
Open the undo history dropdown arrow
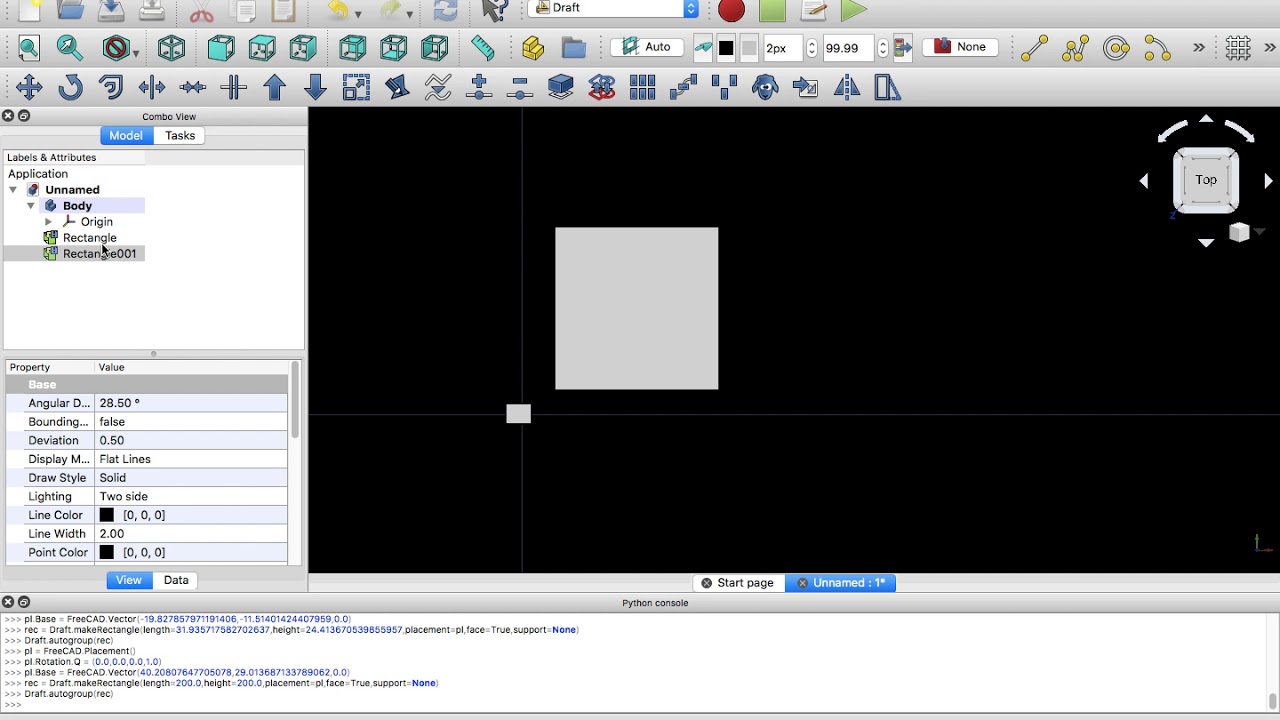coord(358,14)
